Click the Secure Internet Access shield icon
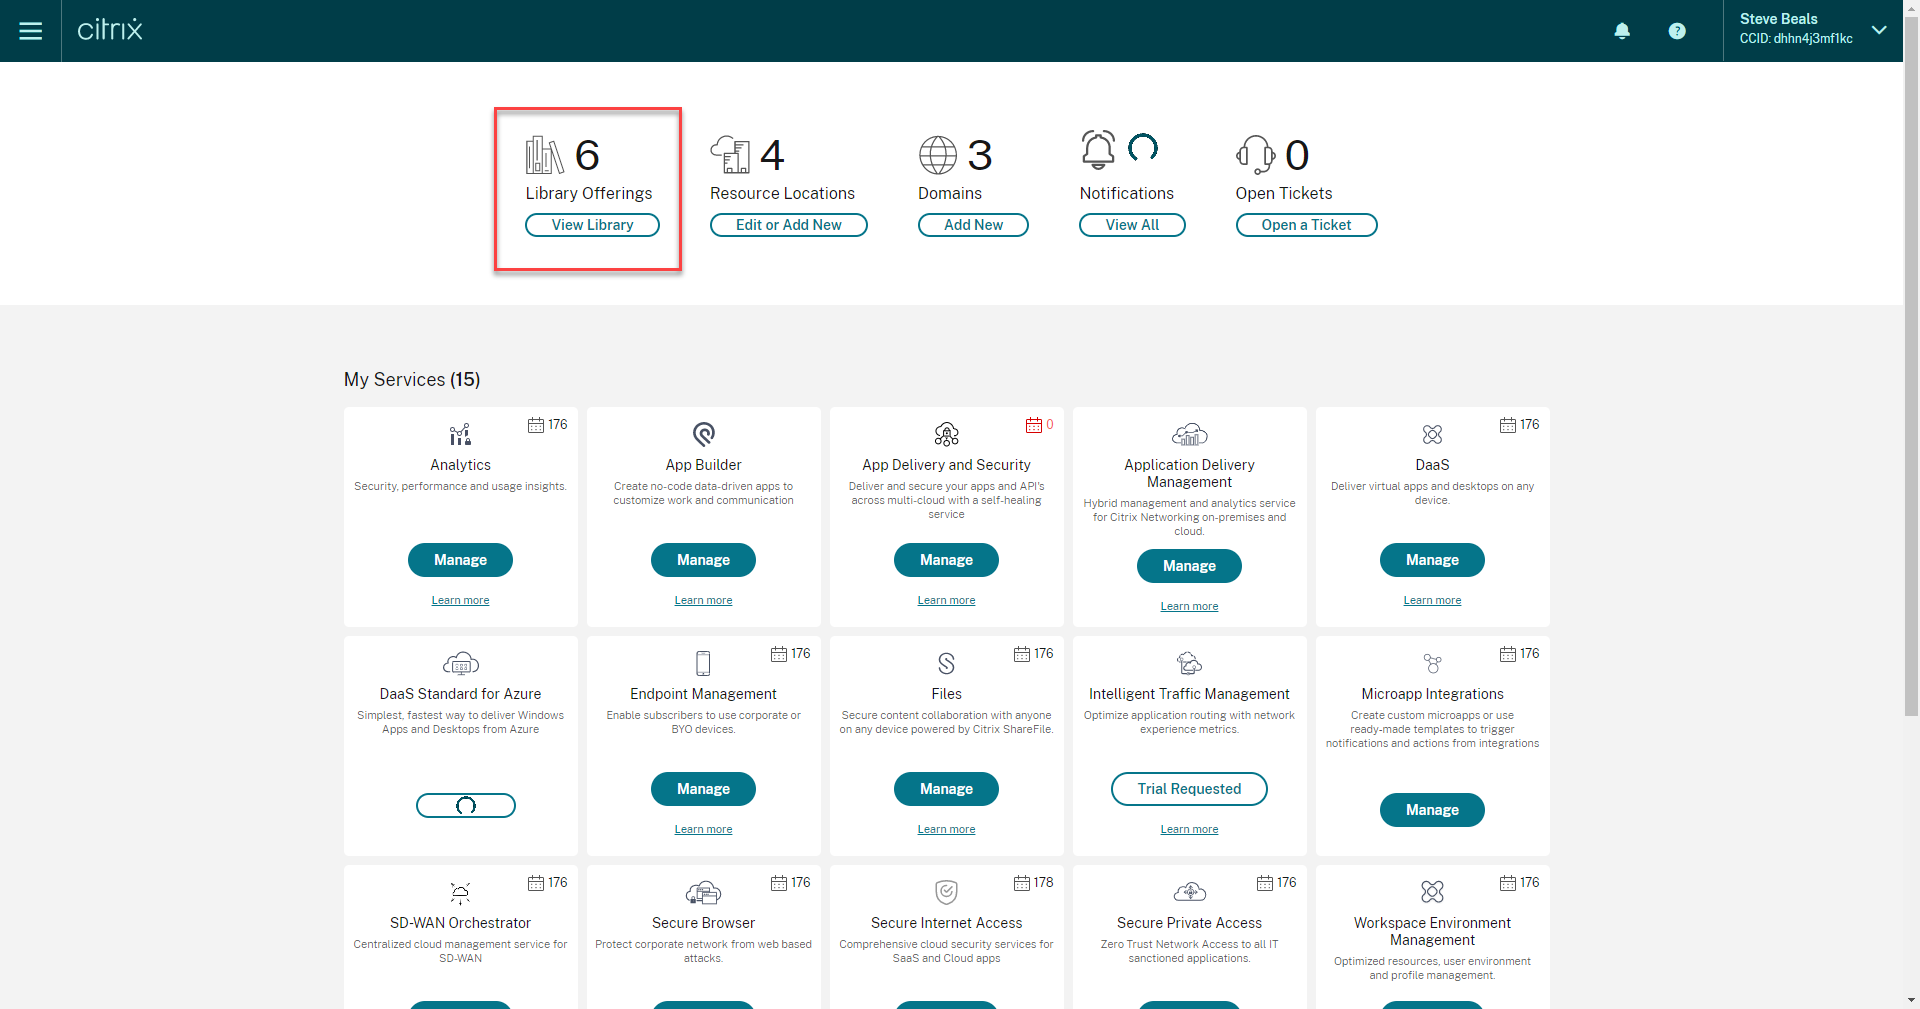 click(947, 892)
